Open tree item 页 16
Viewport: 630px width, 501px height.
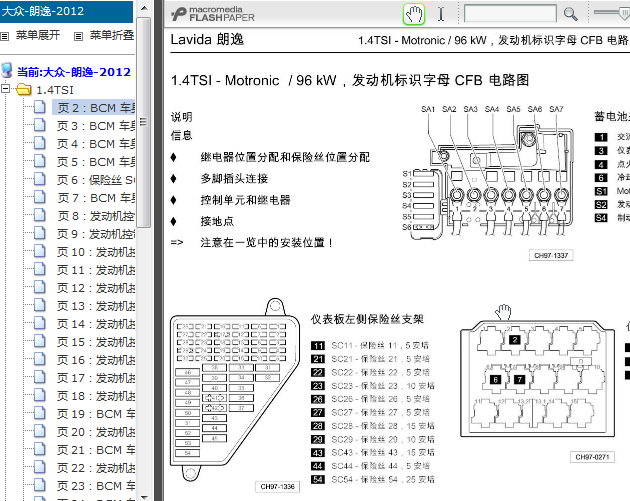(x=96, y=360)
